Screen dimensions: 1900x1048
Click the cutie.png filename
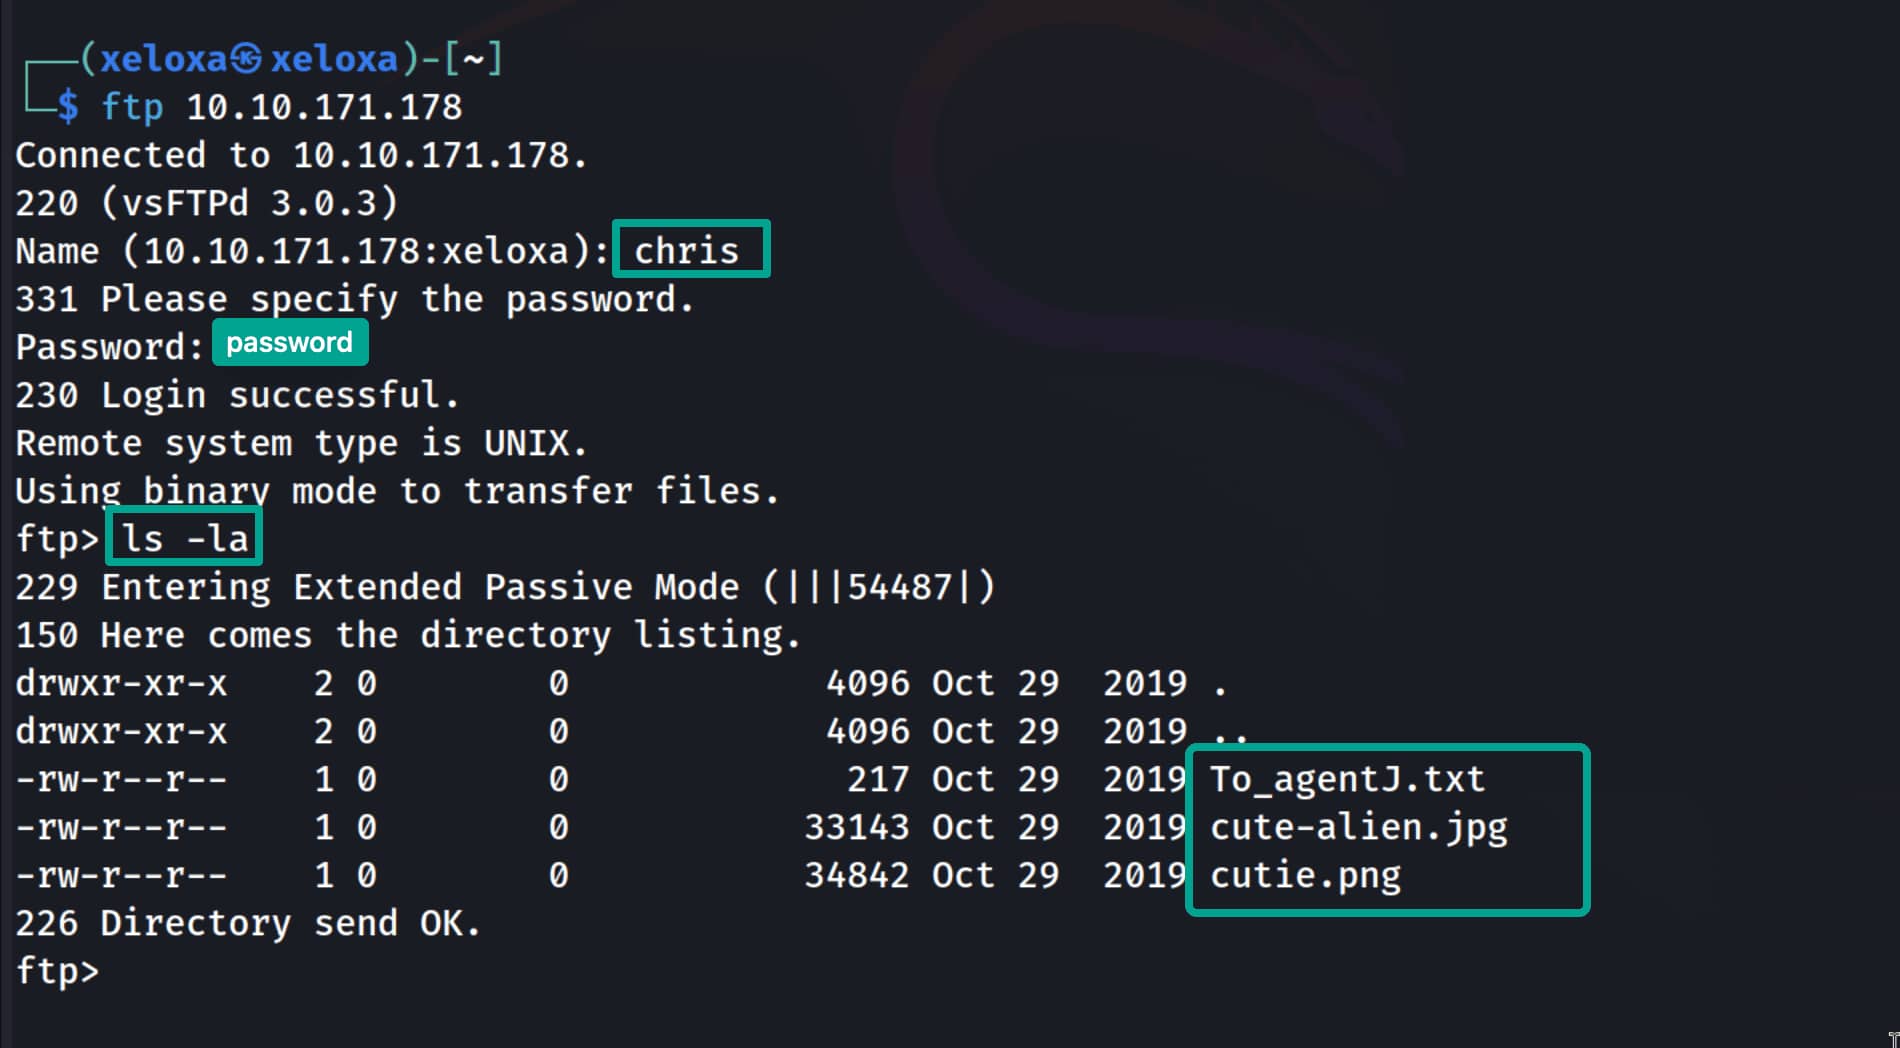pos(1305,875)
